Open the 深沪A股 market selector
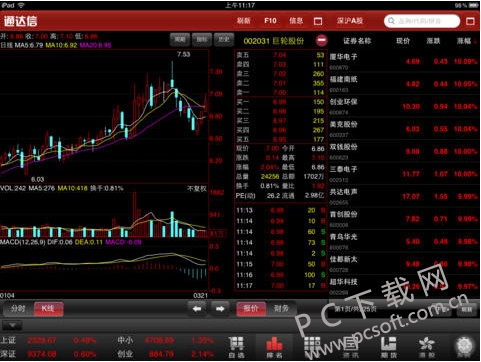Image resolution: width=481 pixels, height=362 pixels. point(350,21)
